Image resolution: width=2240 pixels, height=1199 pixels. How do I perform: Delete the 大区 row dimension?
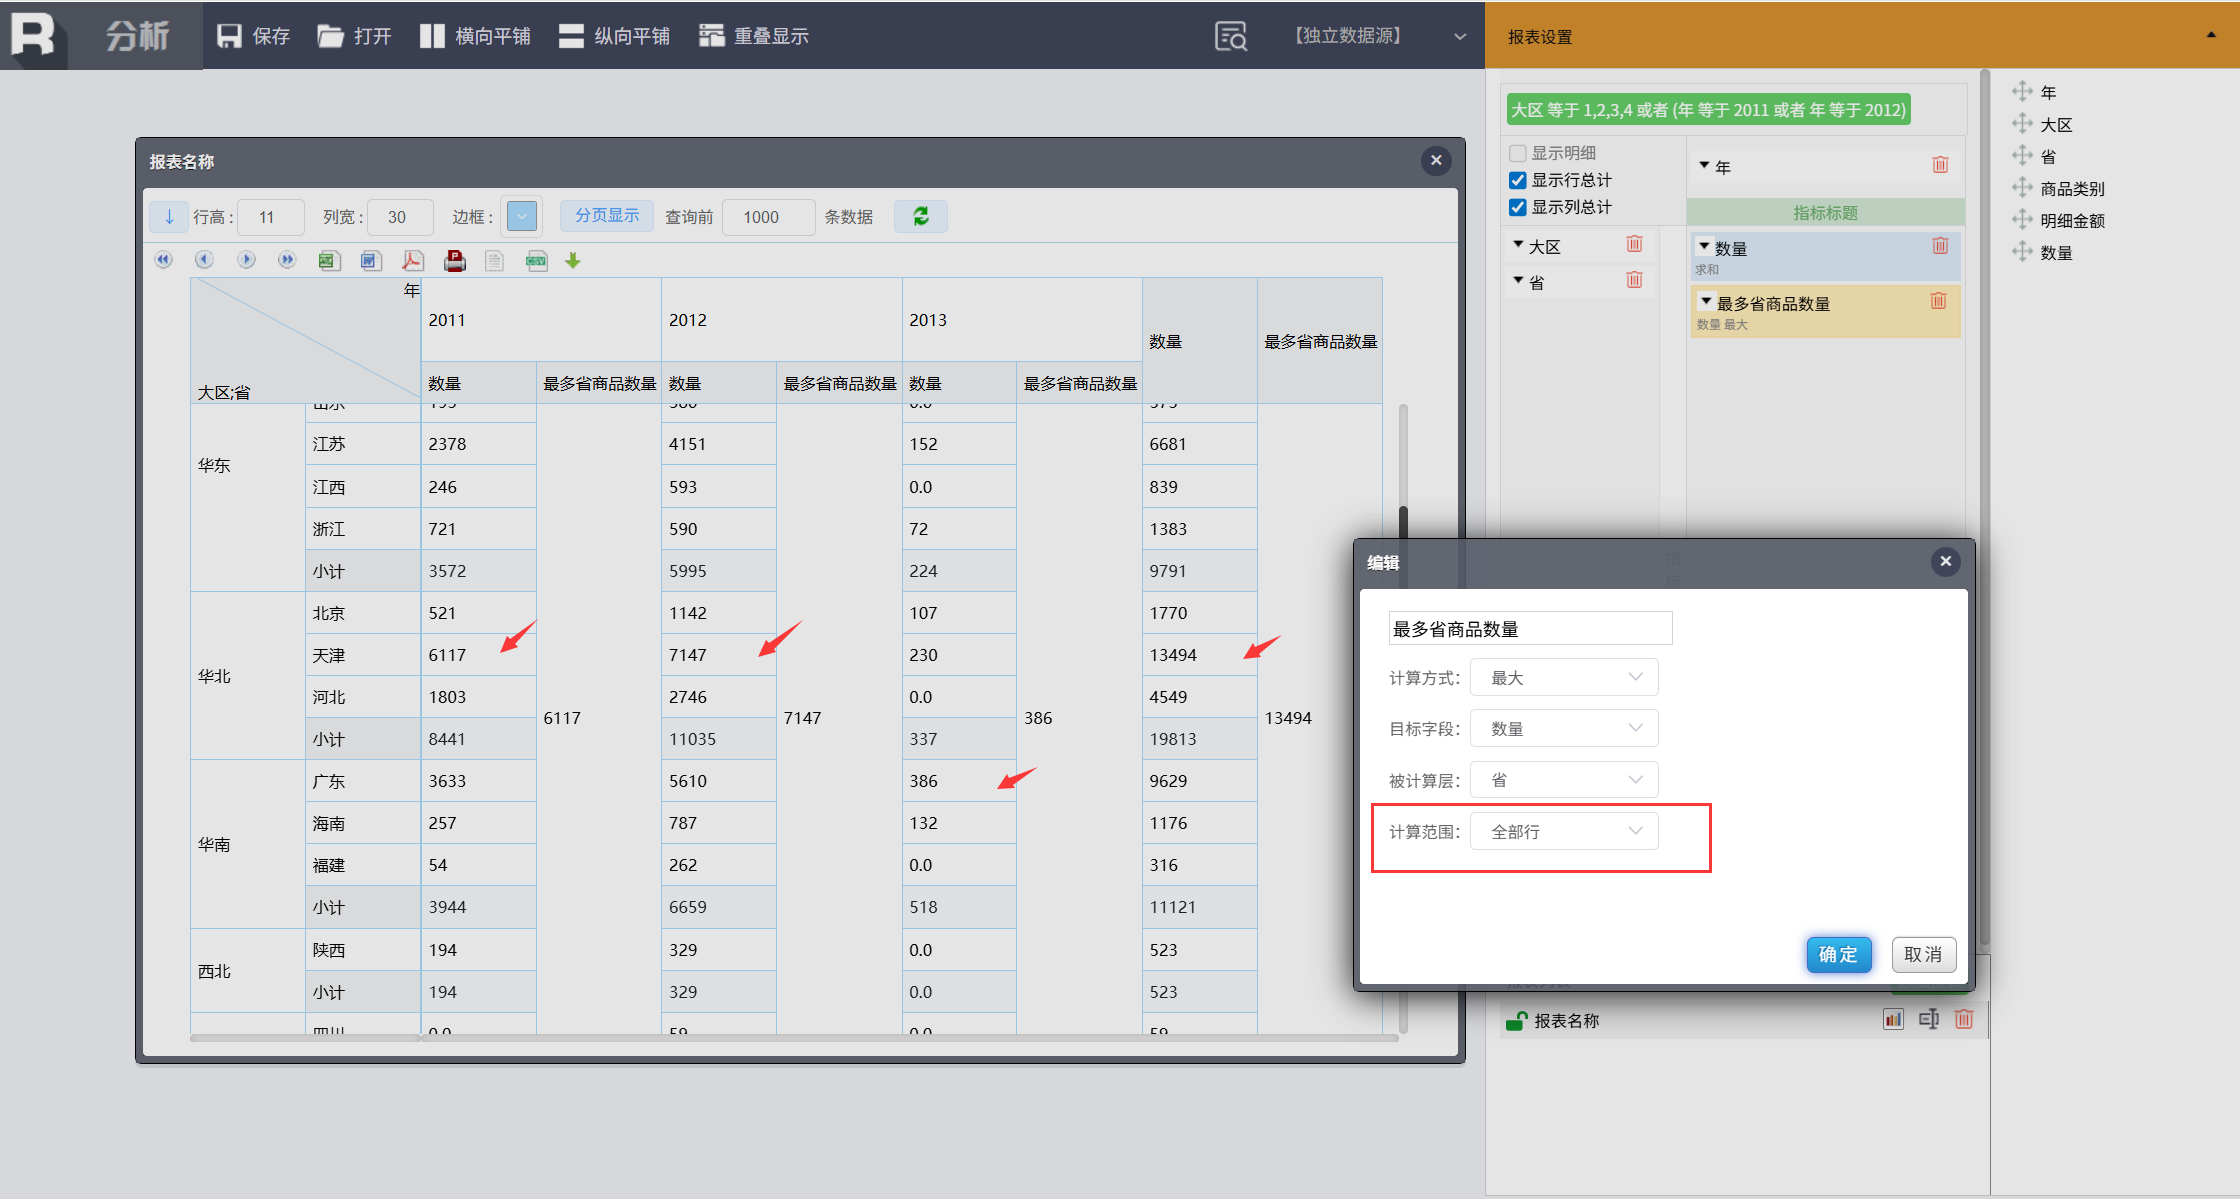coord(1634,244)
